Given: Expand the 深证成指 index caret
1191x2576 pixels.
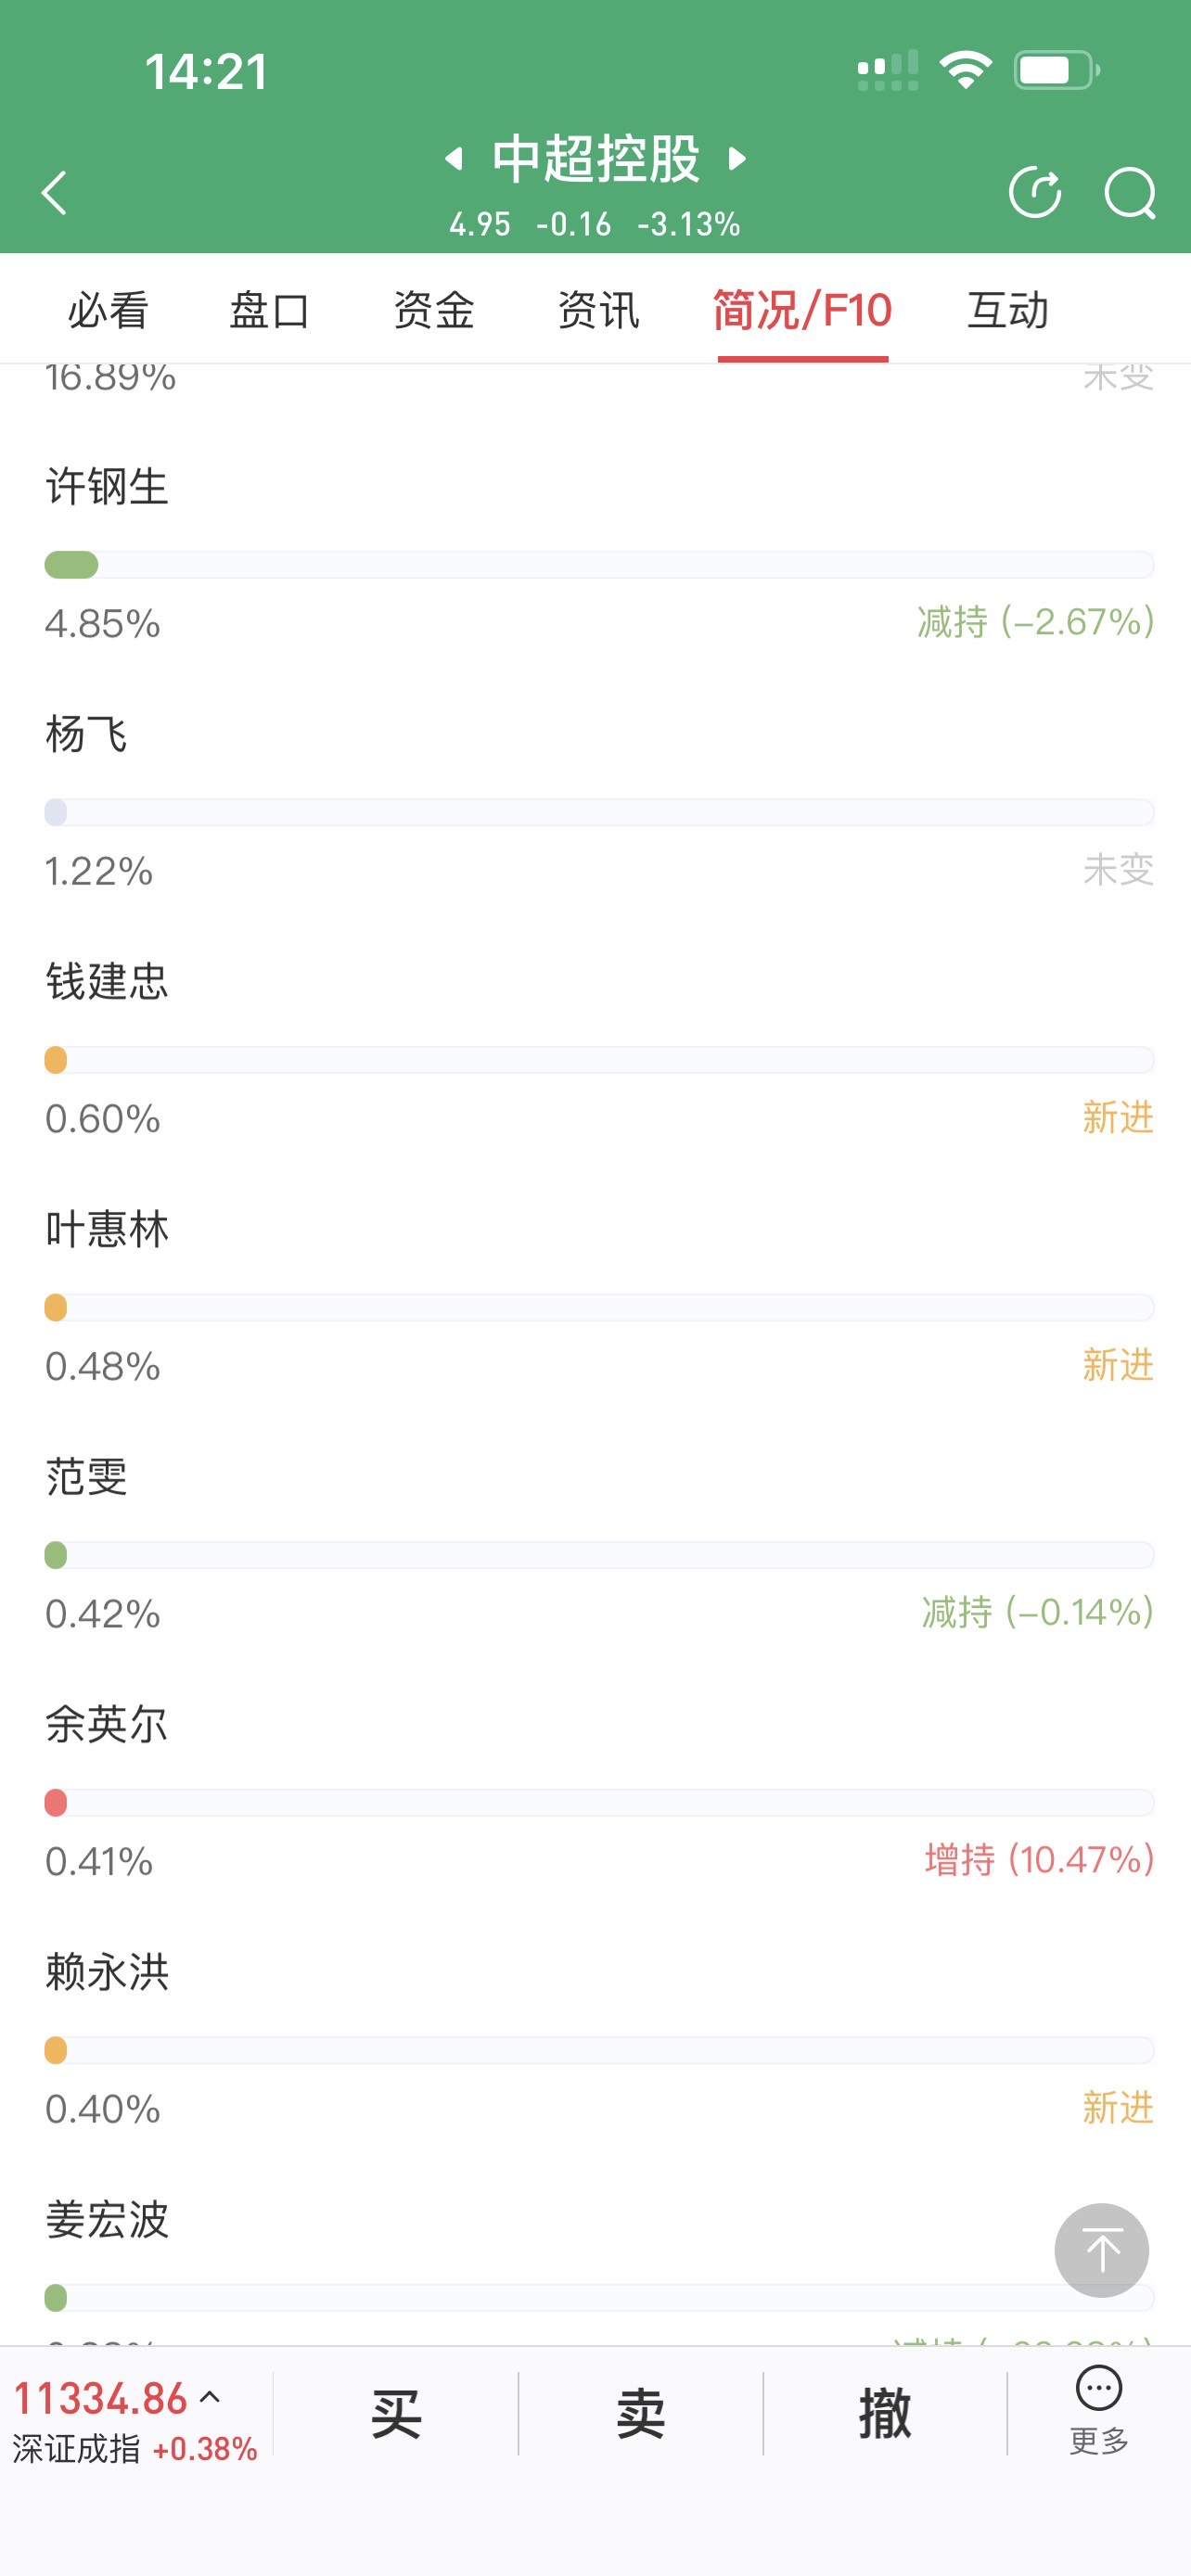Looking at the screenshot, I should [210, 2397].
